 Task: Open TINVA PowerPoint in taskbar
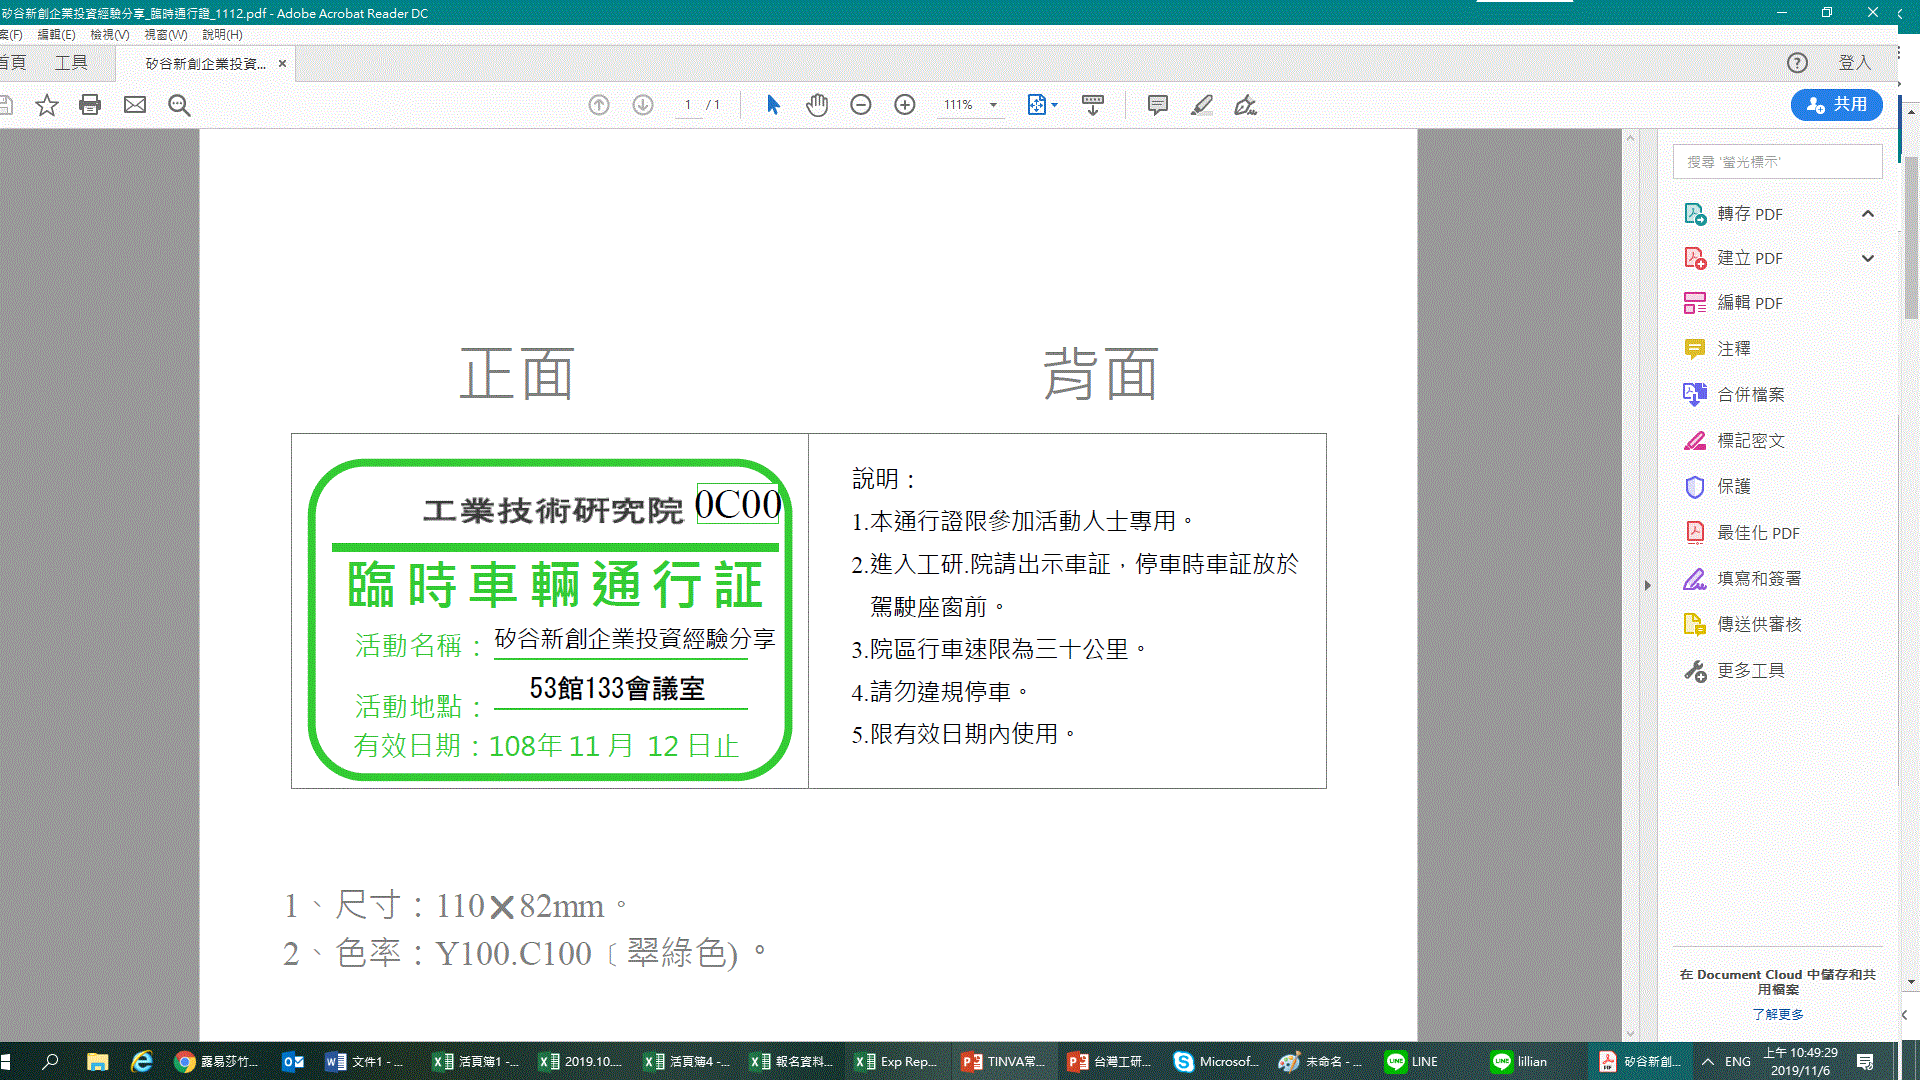[x=1004, y=1061]
